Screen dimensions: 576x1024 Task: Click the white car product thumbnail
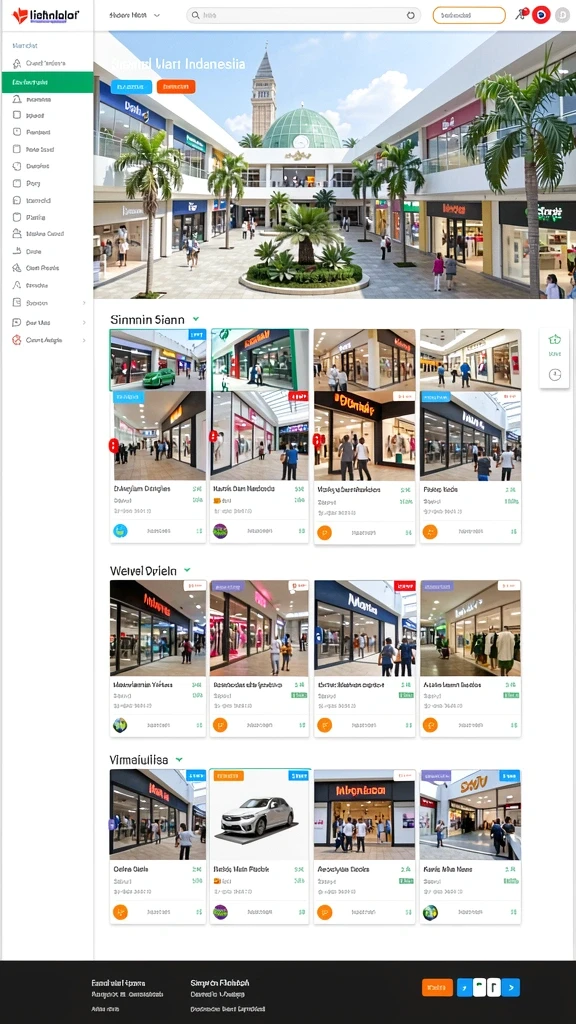[x=260, y=814]
